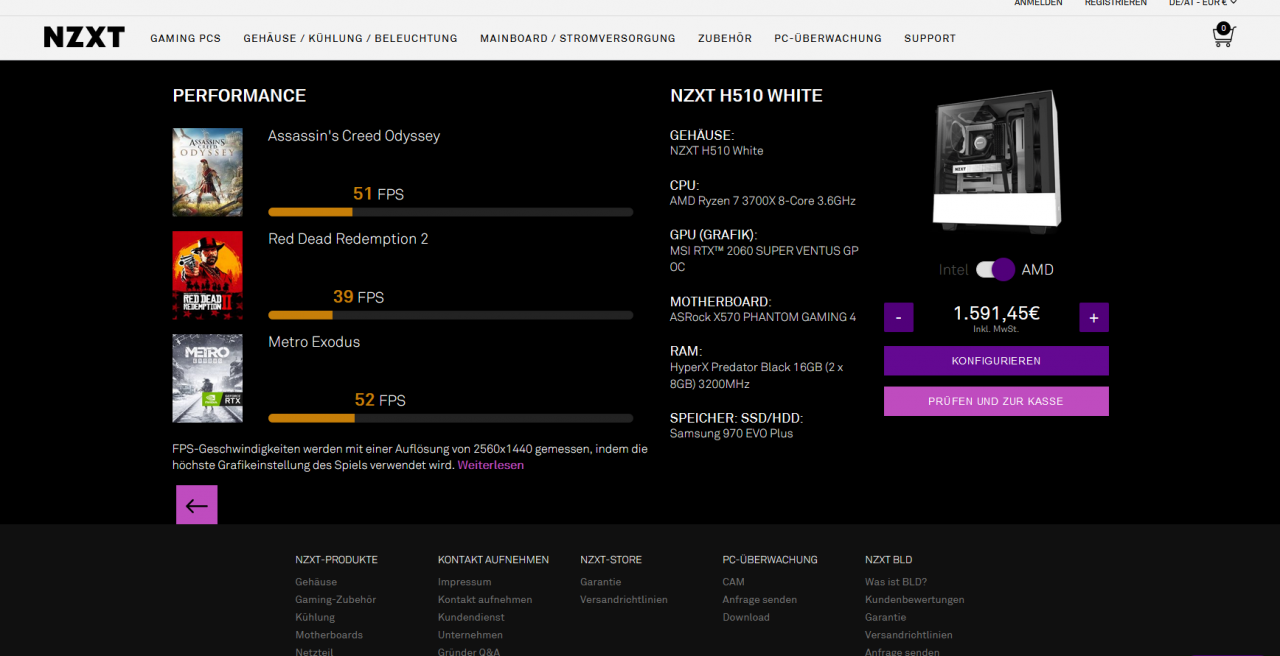This screenshot has height=656, width=1280.
Task: Open the DE/AT - EUR € region dropdown
Action: click(x=1203, y=3)
